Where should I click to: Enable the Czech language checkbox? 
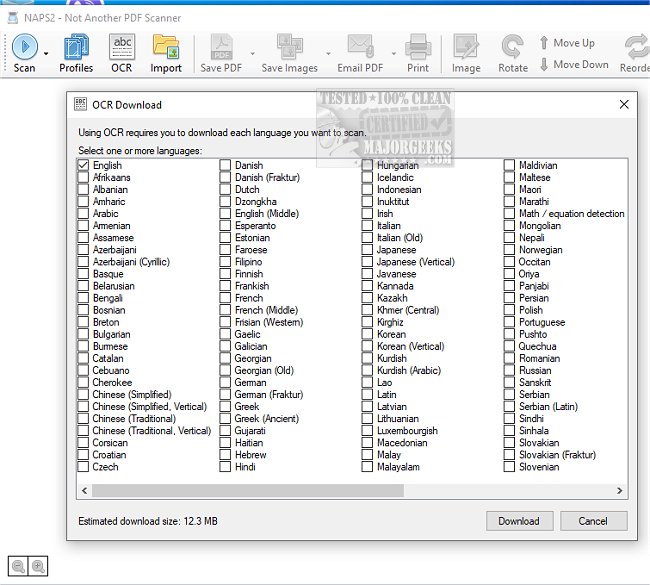tap(83, 467)
